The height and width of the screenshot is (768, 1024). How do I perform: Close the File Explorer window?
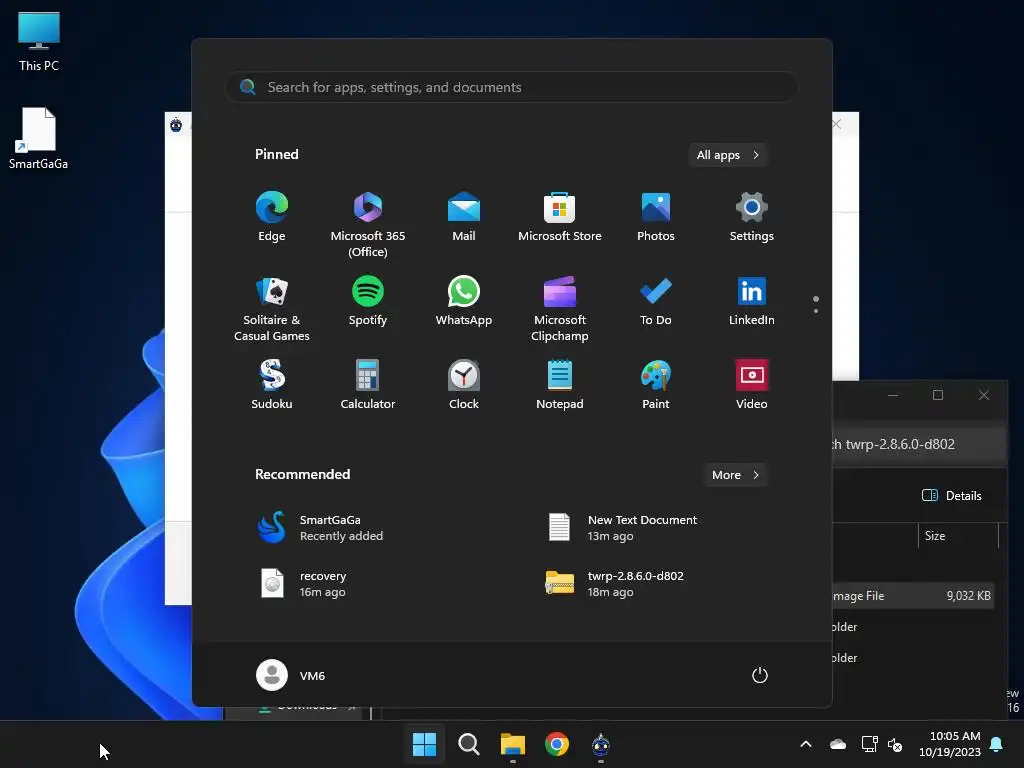click(984, 395)
